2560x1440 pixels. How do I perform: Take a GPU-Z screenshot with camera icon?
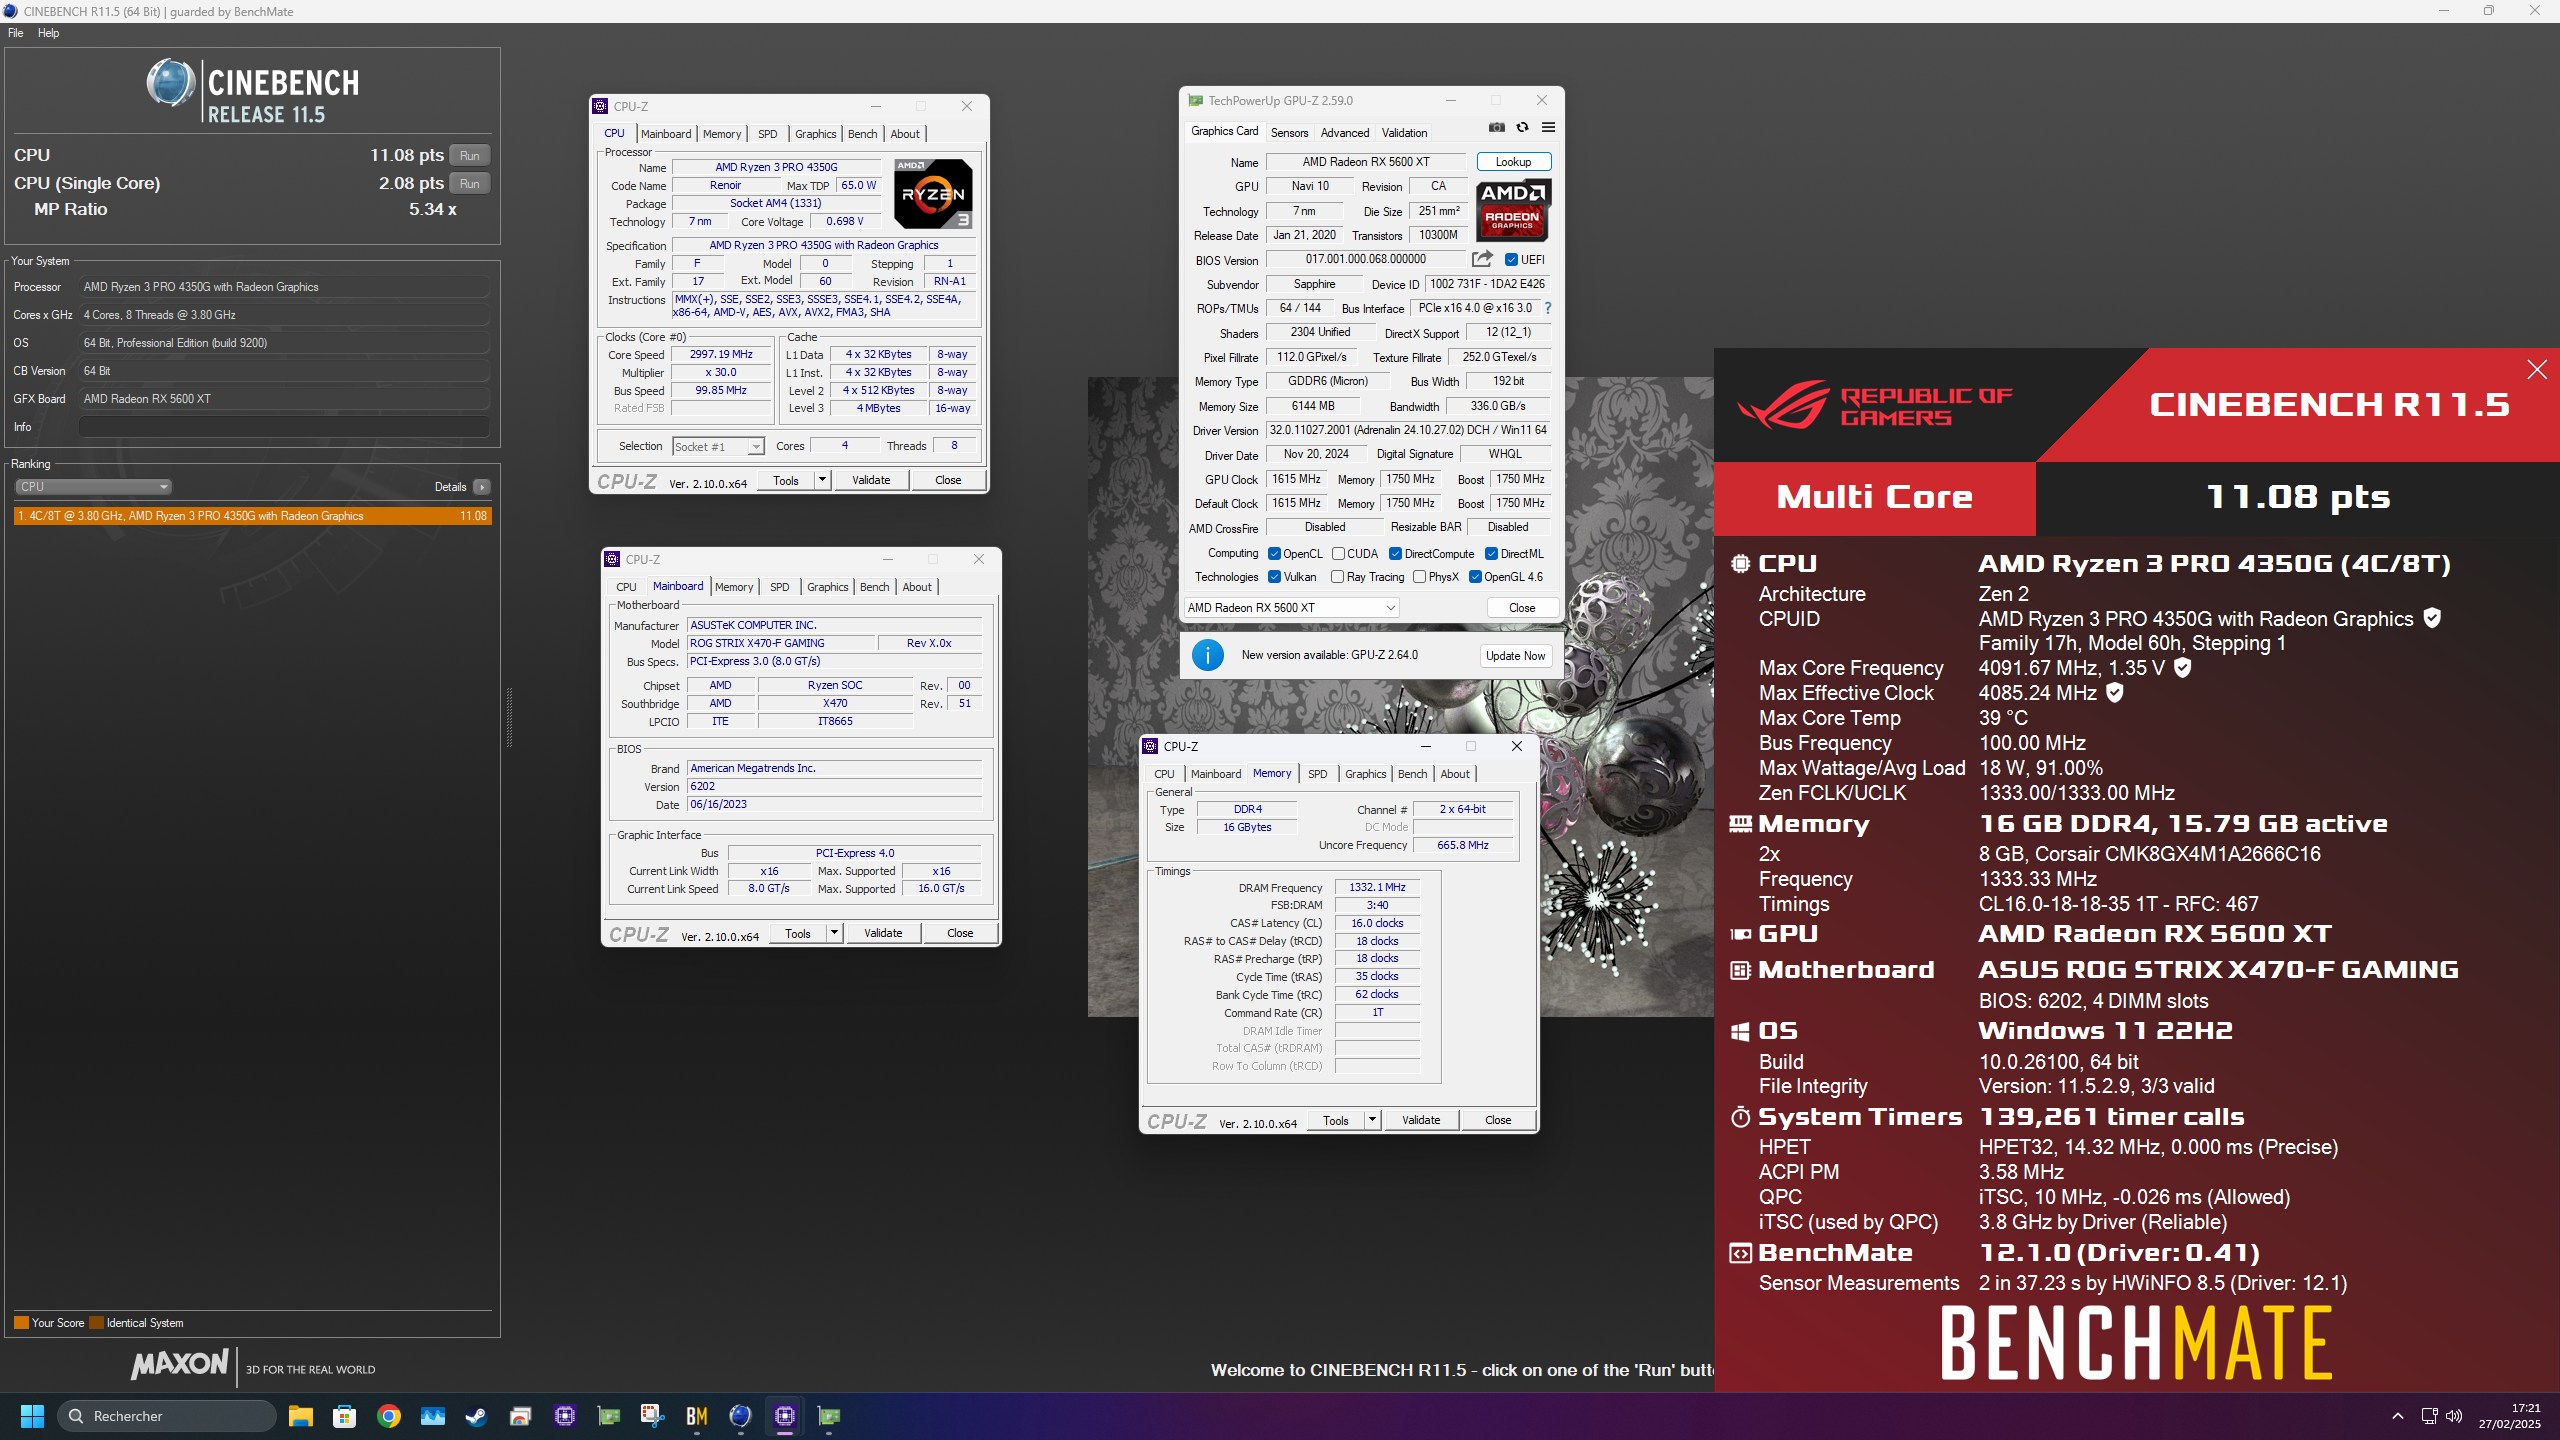[1496, 128]
